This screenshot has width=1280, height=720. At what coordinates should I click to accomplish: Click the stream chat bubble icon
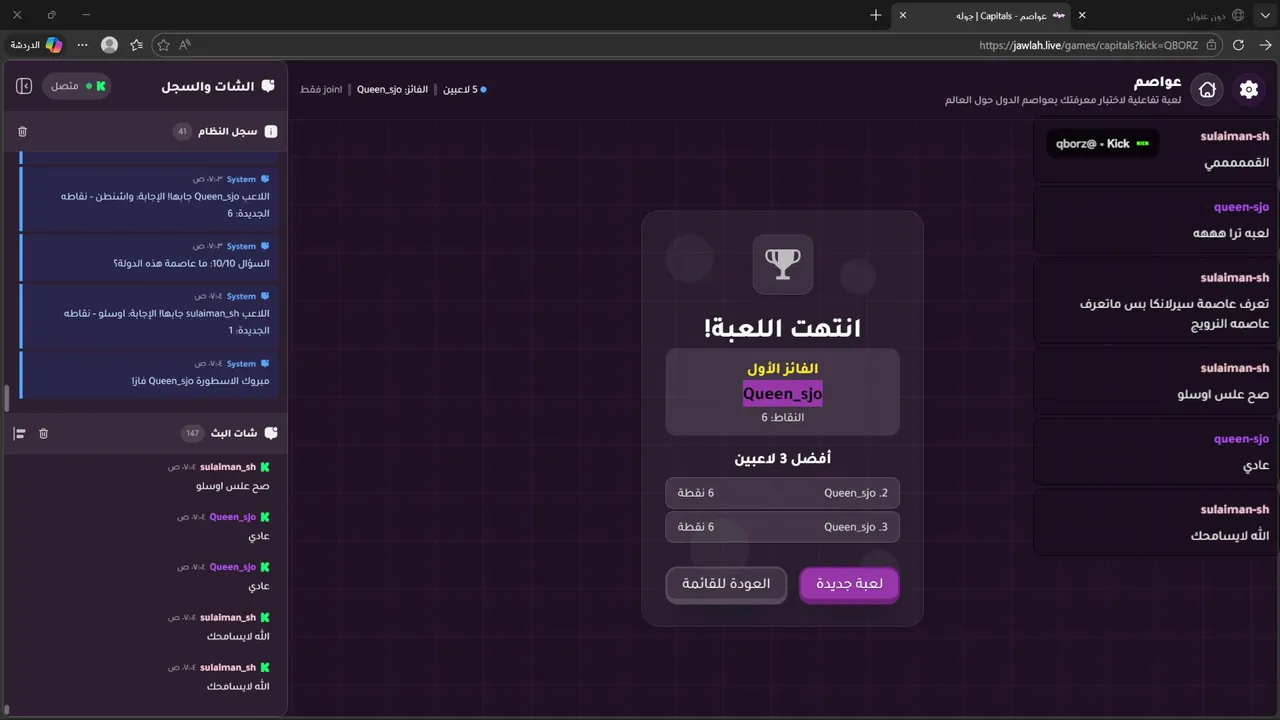pyautogui.click(x=270, y=433)
